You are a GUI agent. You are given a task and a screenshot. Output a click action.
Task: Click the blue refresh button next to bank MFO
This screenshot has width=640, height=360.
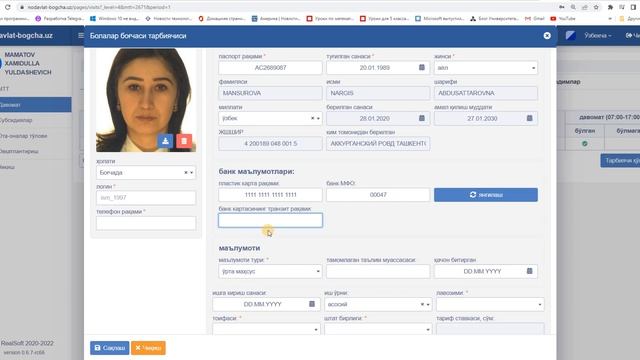[x=486, y=195]
